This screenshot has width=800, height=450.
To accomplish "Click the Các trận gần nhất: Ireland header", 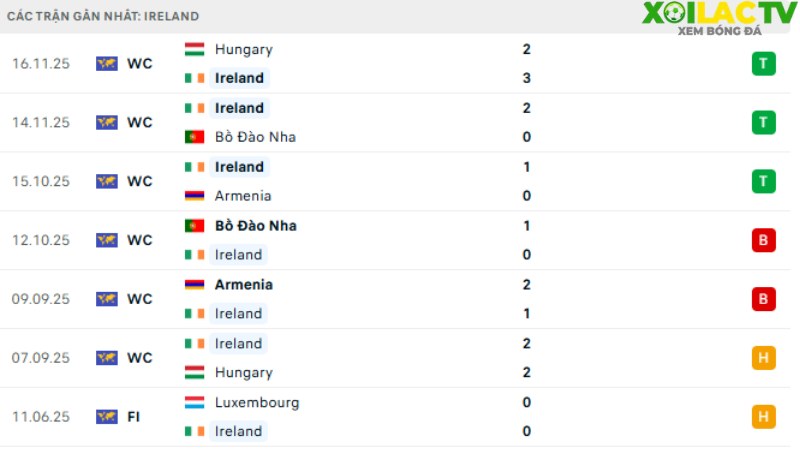I will coord(103,16).
